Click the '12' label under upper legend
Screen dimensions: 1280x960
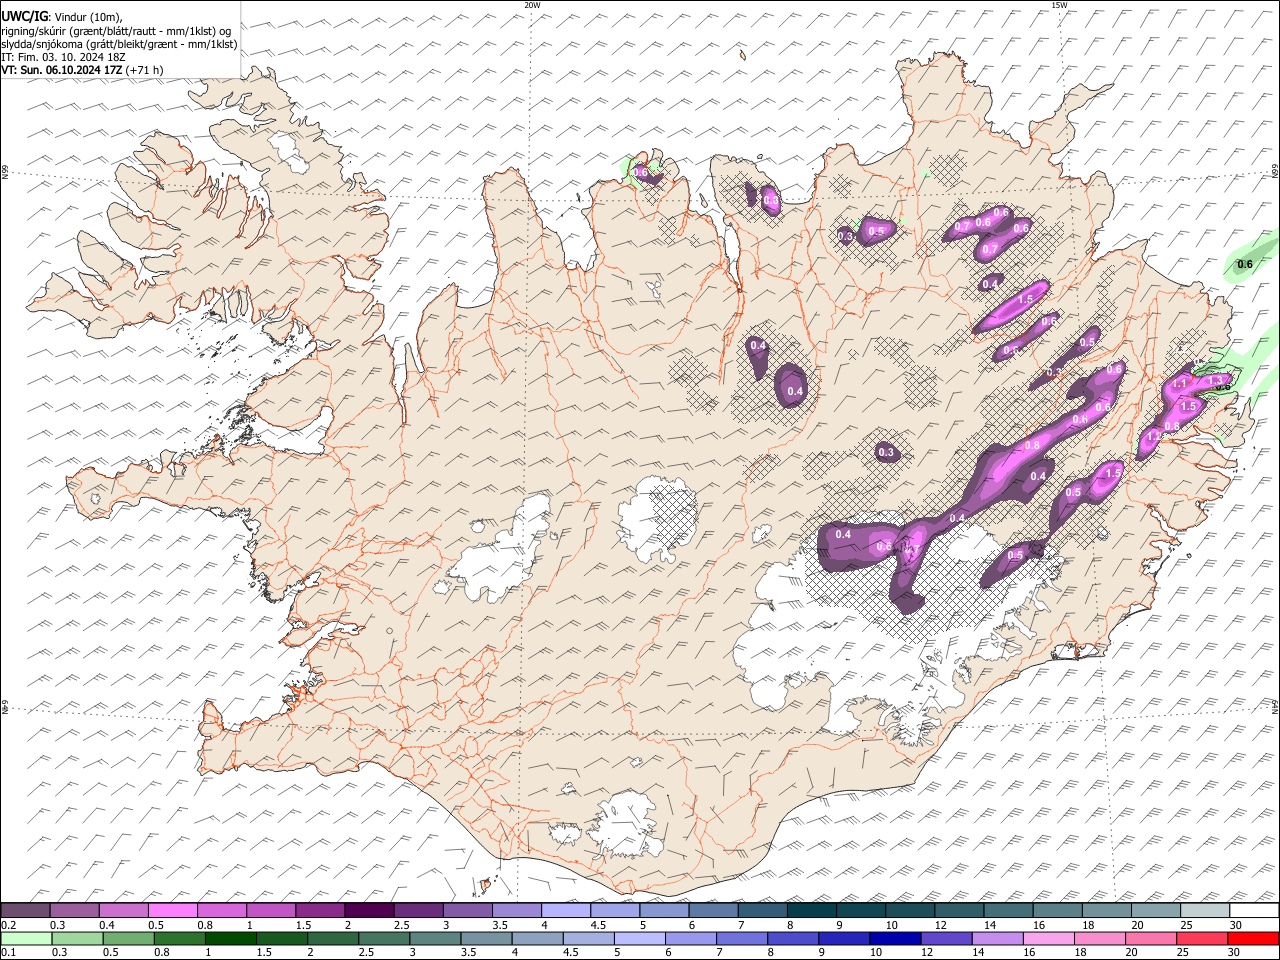click(x=940, y=925)
